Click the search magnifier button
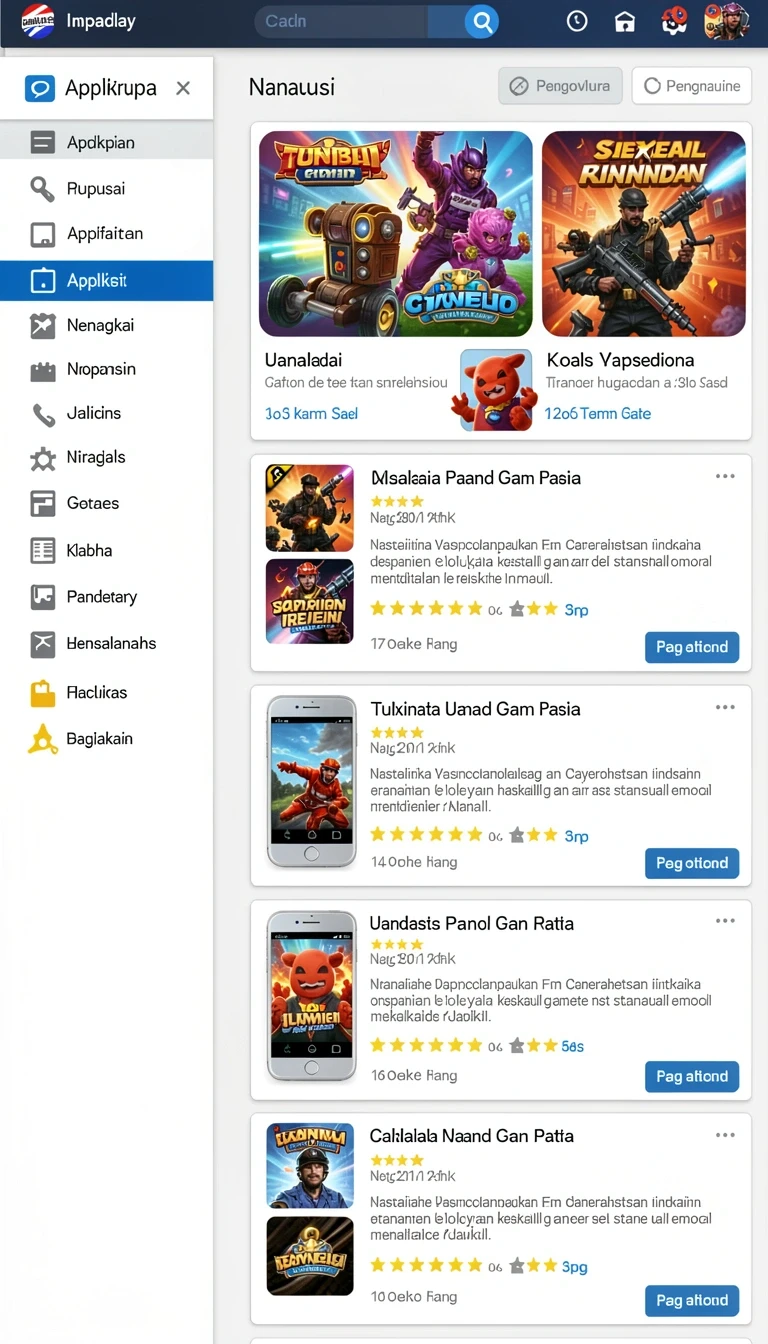Image resolution: width=768 pixels, height=1344 pixels. pos(481,21)
